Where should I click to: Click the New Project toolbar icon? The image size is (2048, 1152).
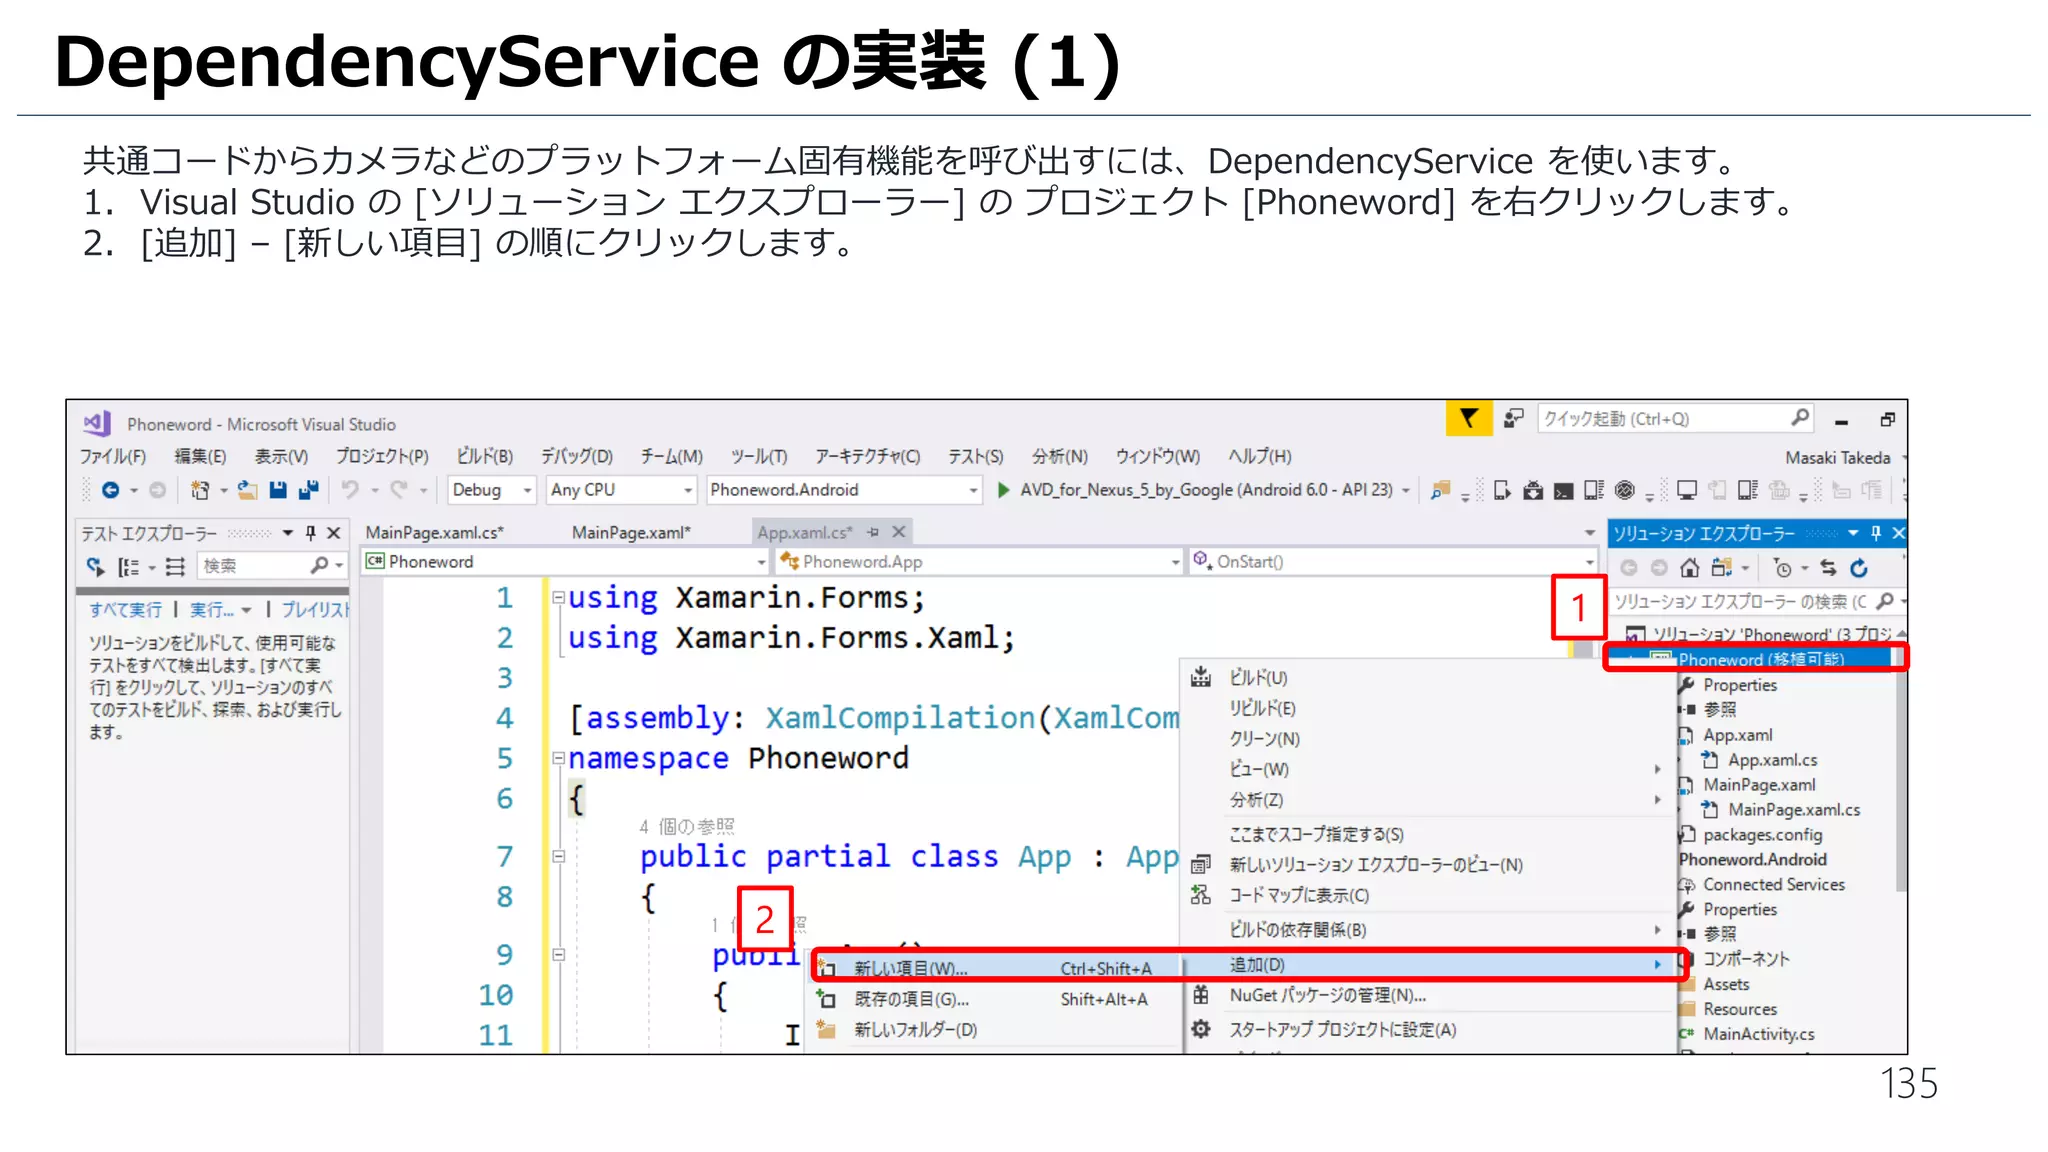pyautogui.click(x=200, y=490)
